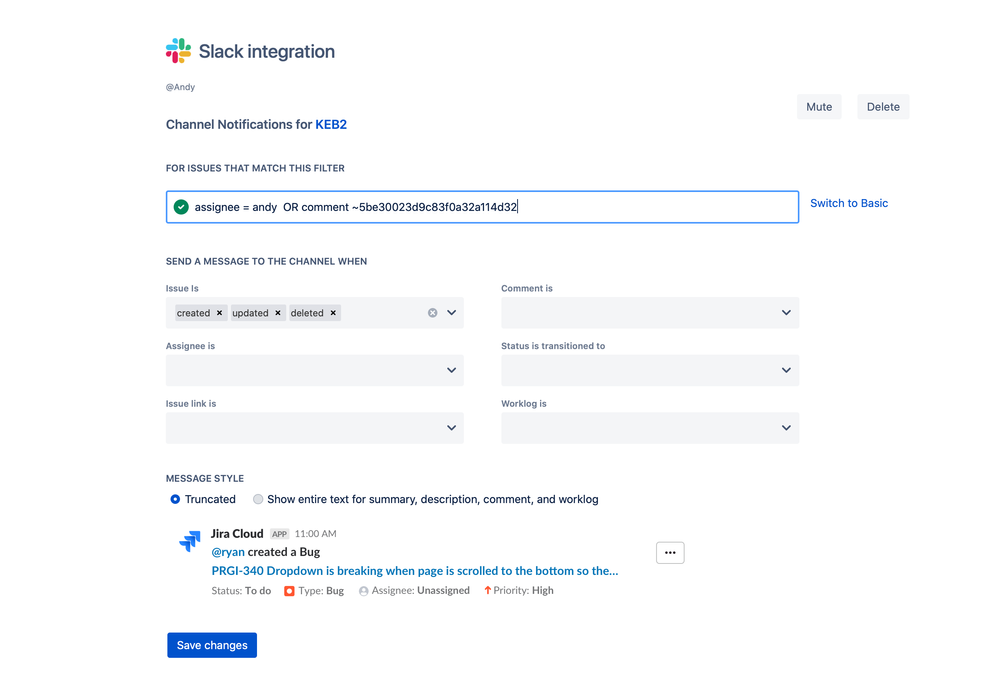Viewport: 998px width, 699px height.
Task: Expand the Issue Is dropdown chevron
Action: pos(451,313)
